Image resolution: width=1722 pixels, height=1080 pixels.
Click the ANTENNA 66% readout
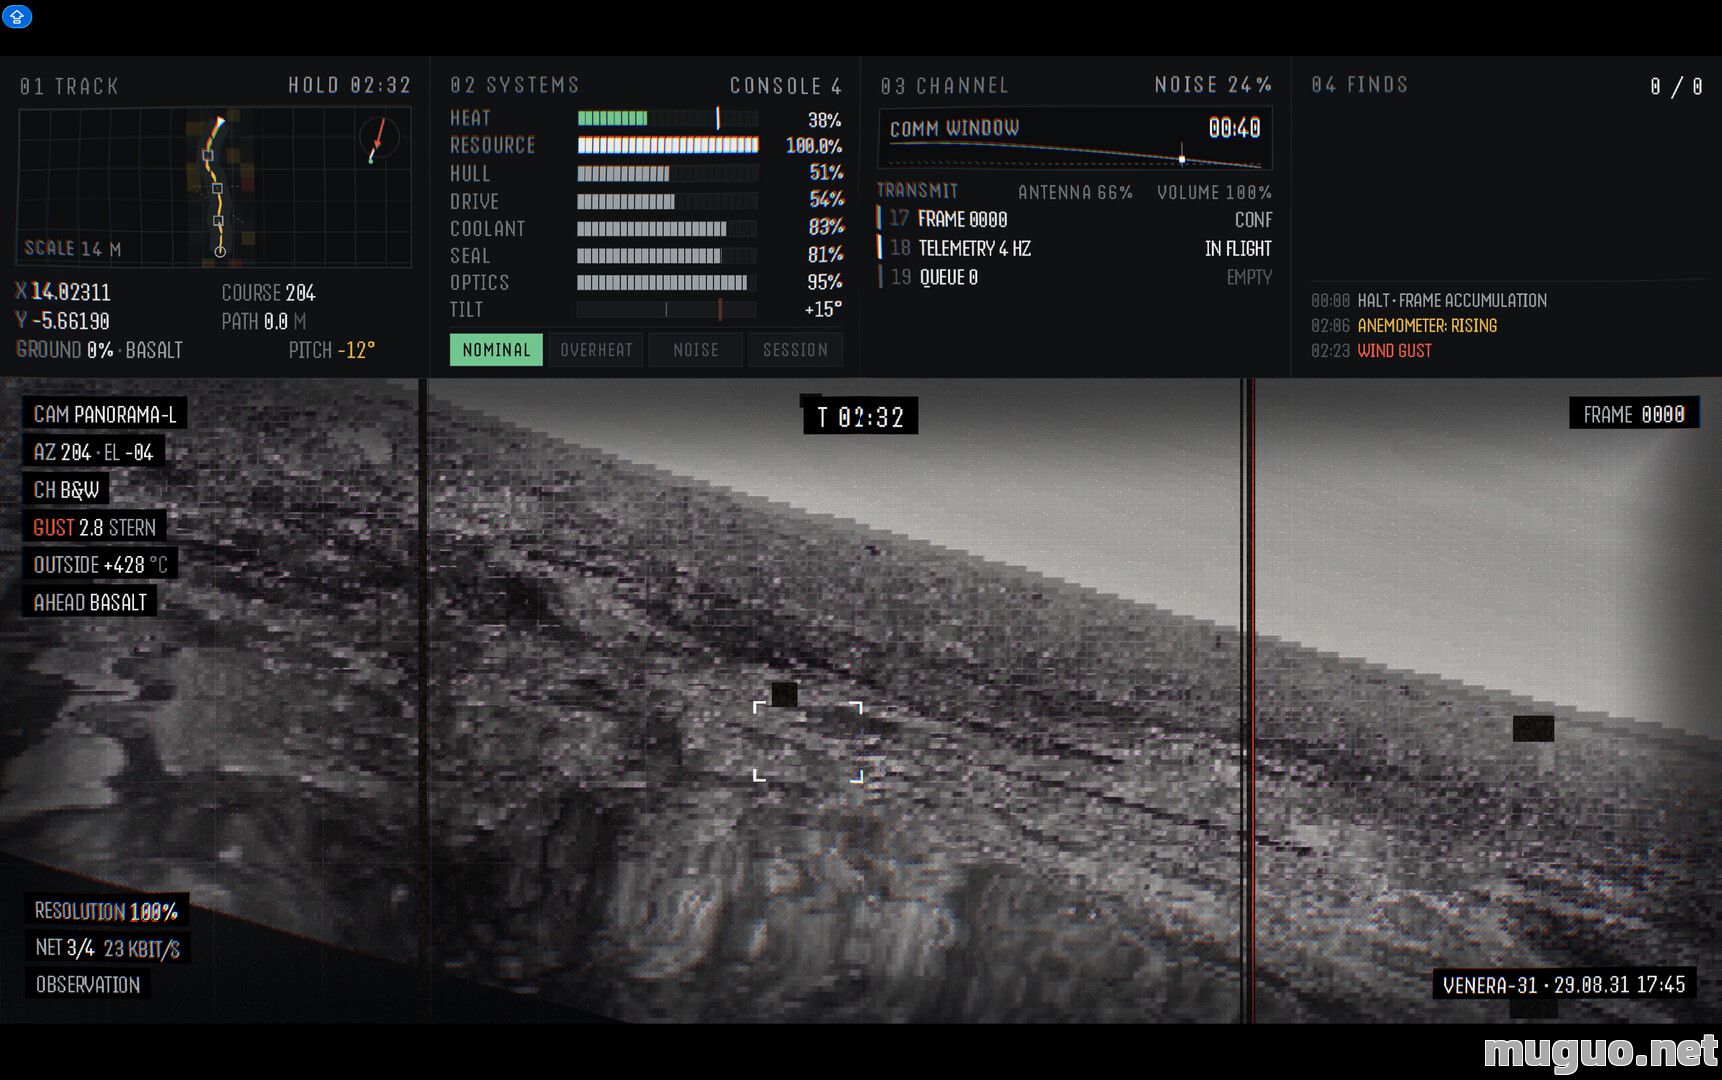pos(1075,192)
